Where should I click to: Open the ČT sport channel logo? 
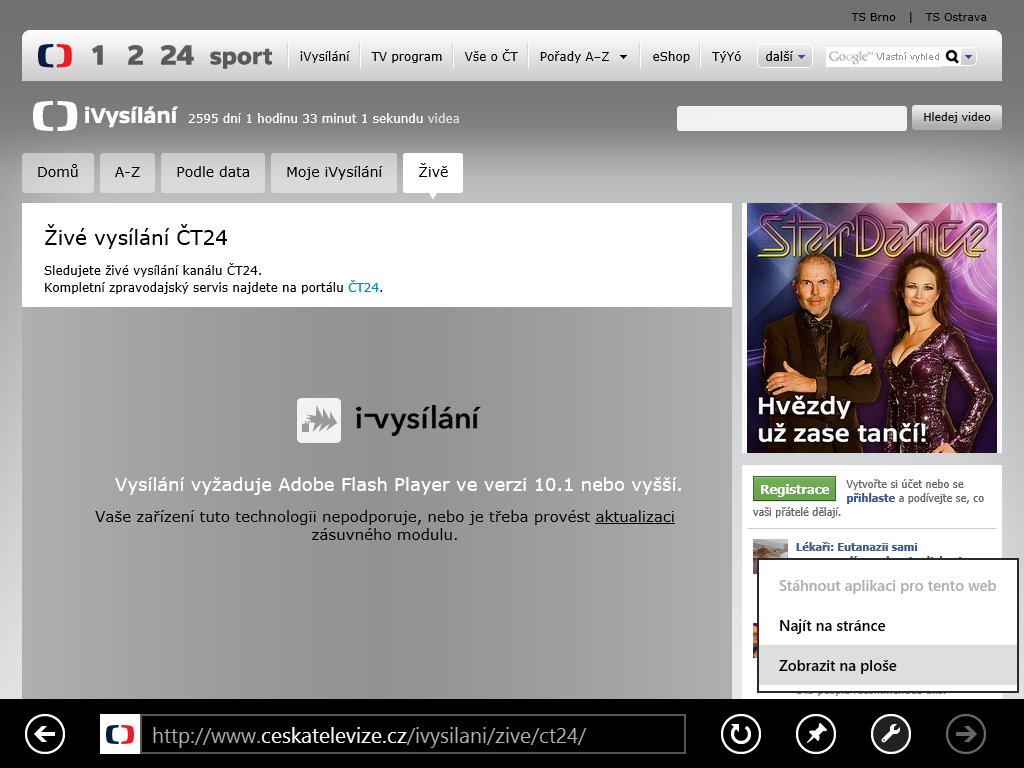tap(240, 57)
